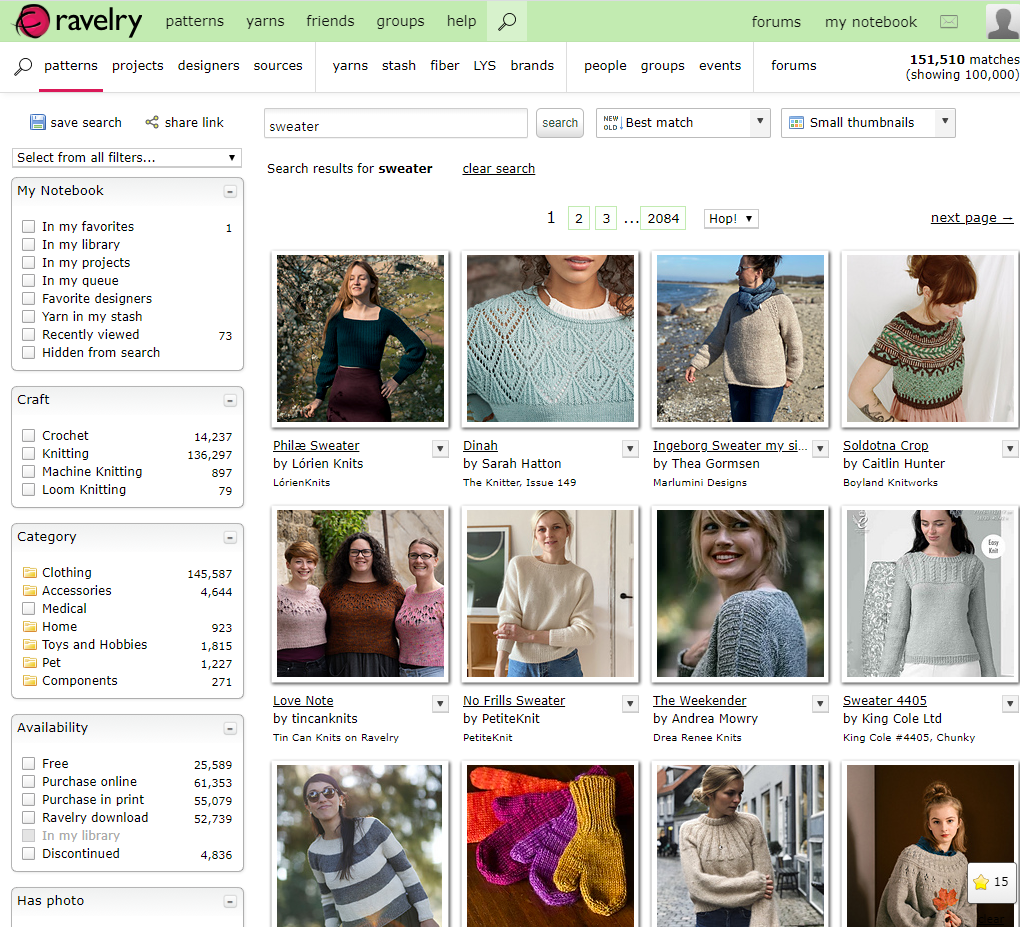Open the Philæ Sweater action arrow
The height and width of the screenshot is (927, 1020).
(x=440, y=448)
